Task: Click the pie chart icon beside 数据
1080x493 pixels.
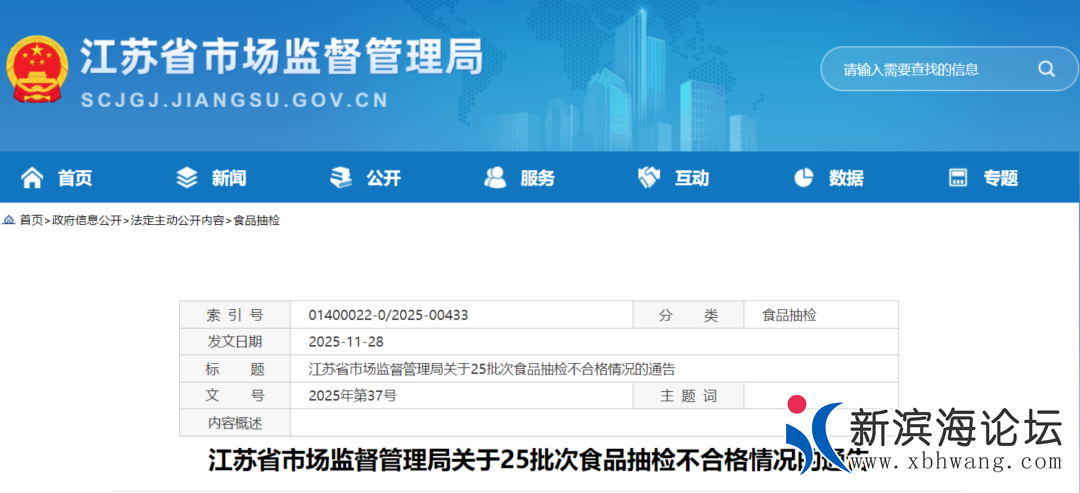Action: pyautogui.click(x=803, y=178)
